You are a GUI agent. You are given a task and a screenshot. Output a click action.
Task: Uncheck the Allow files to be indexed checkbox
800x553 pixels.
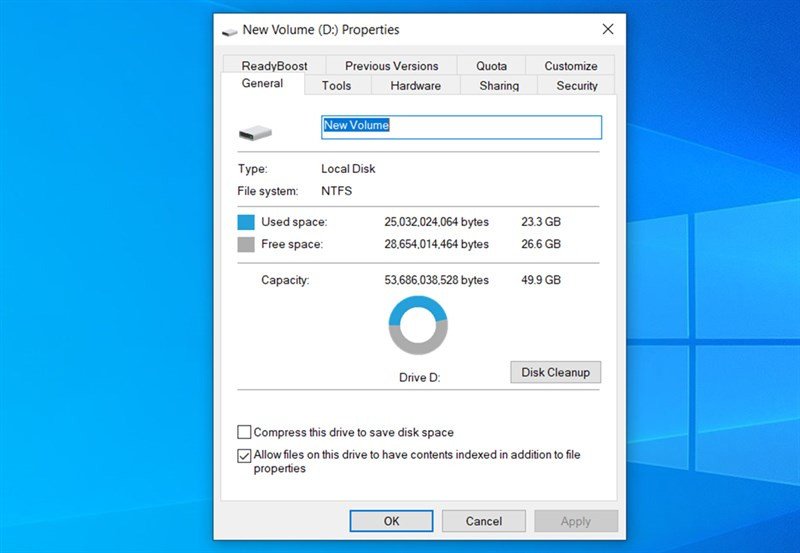point(245,455)
